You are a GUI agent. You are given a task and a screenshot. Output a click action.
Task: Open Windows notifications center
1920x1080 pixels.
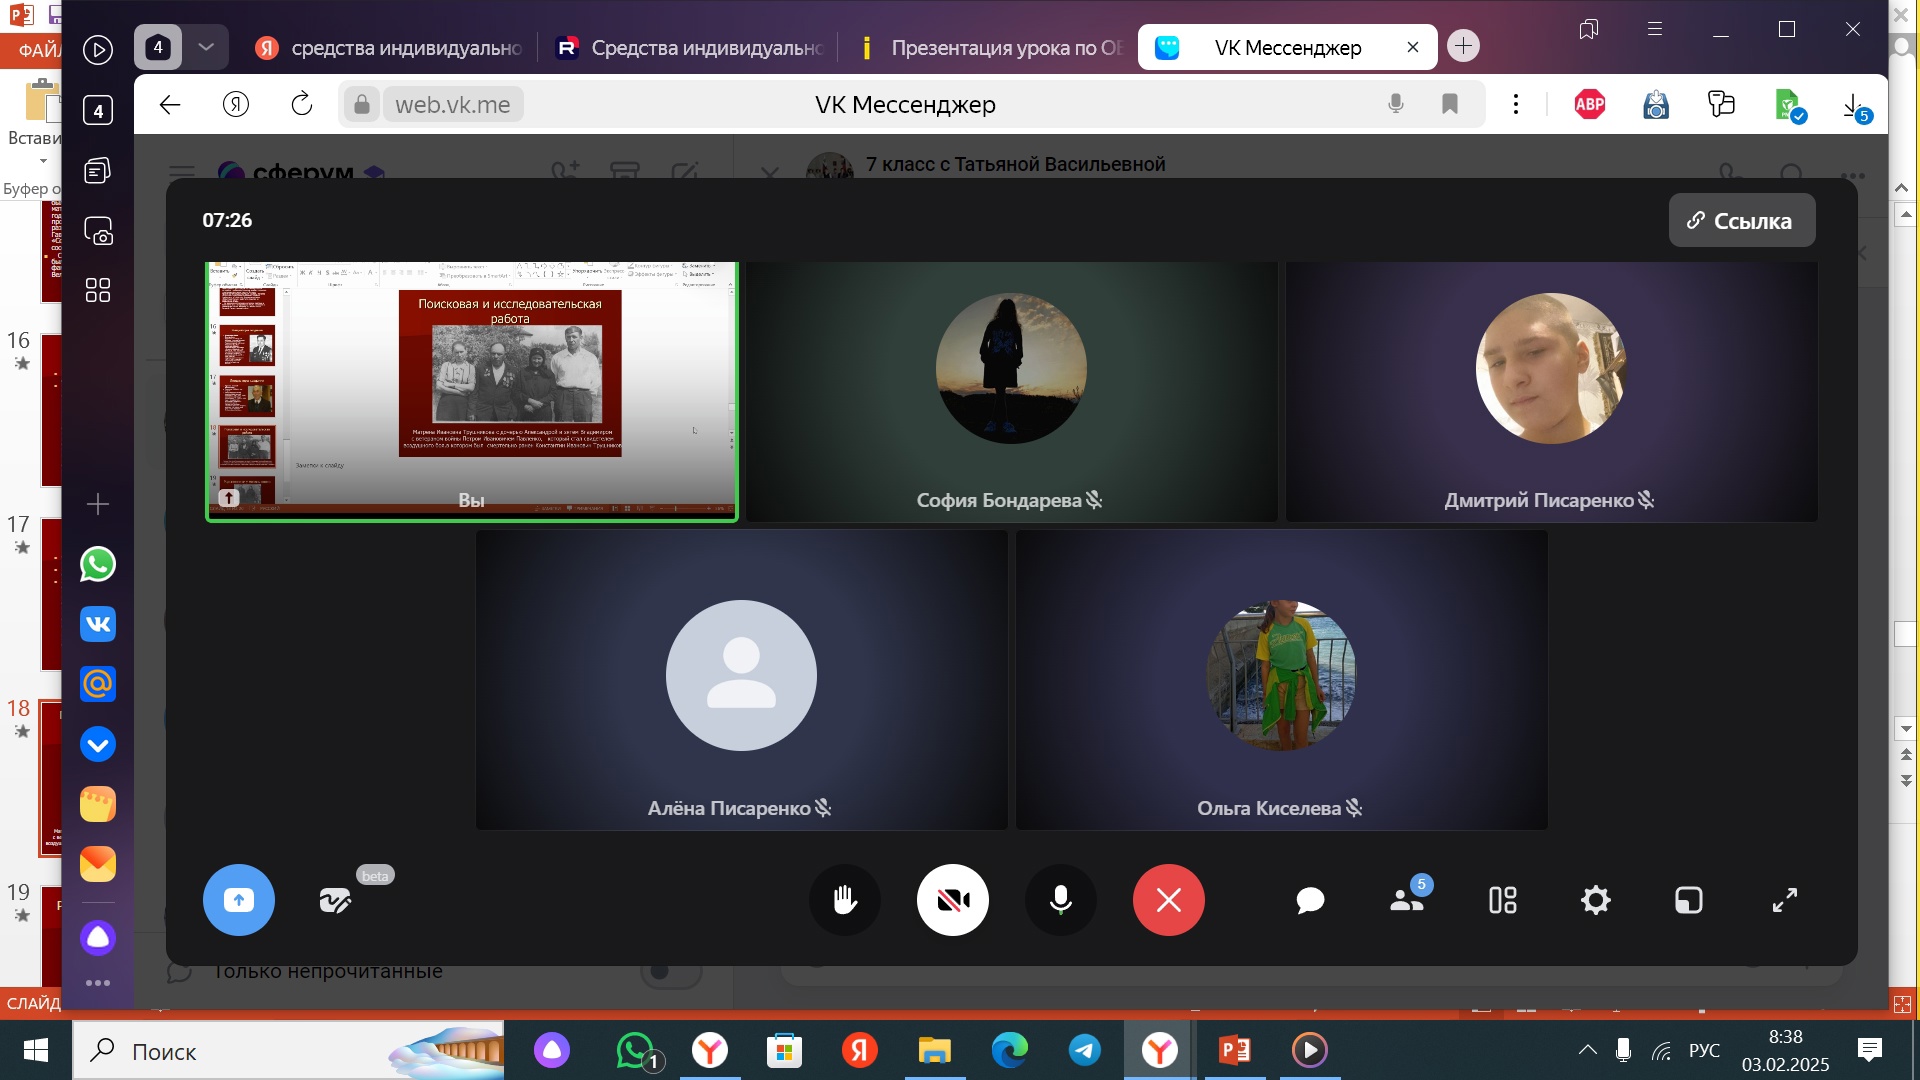[x=1870, y=1050]
